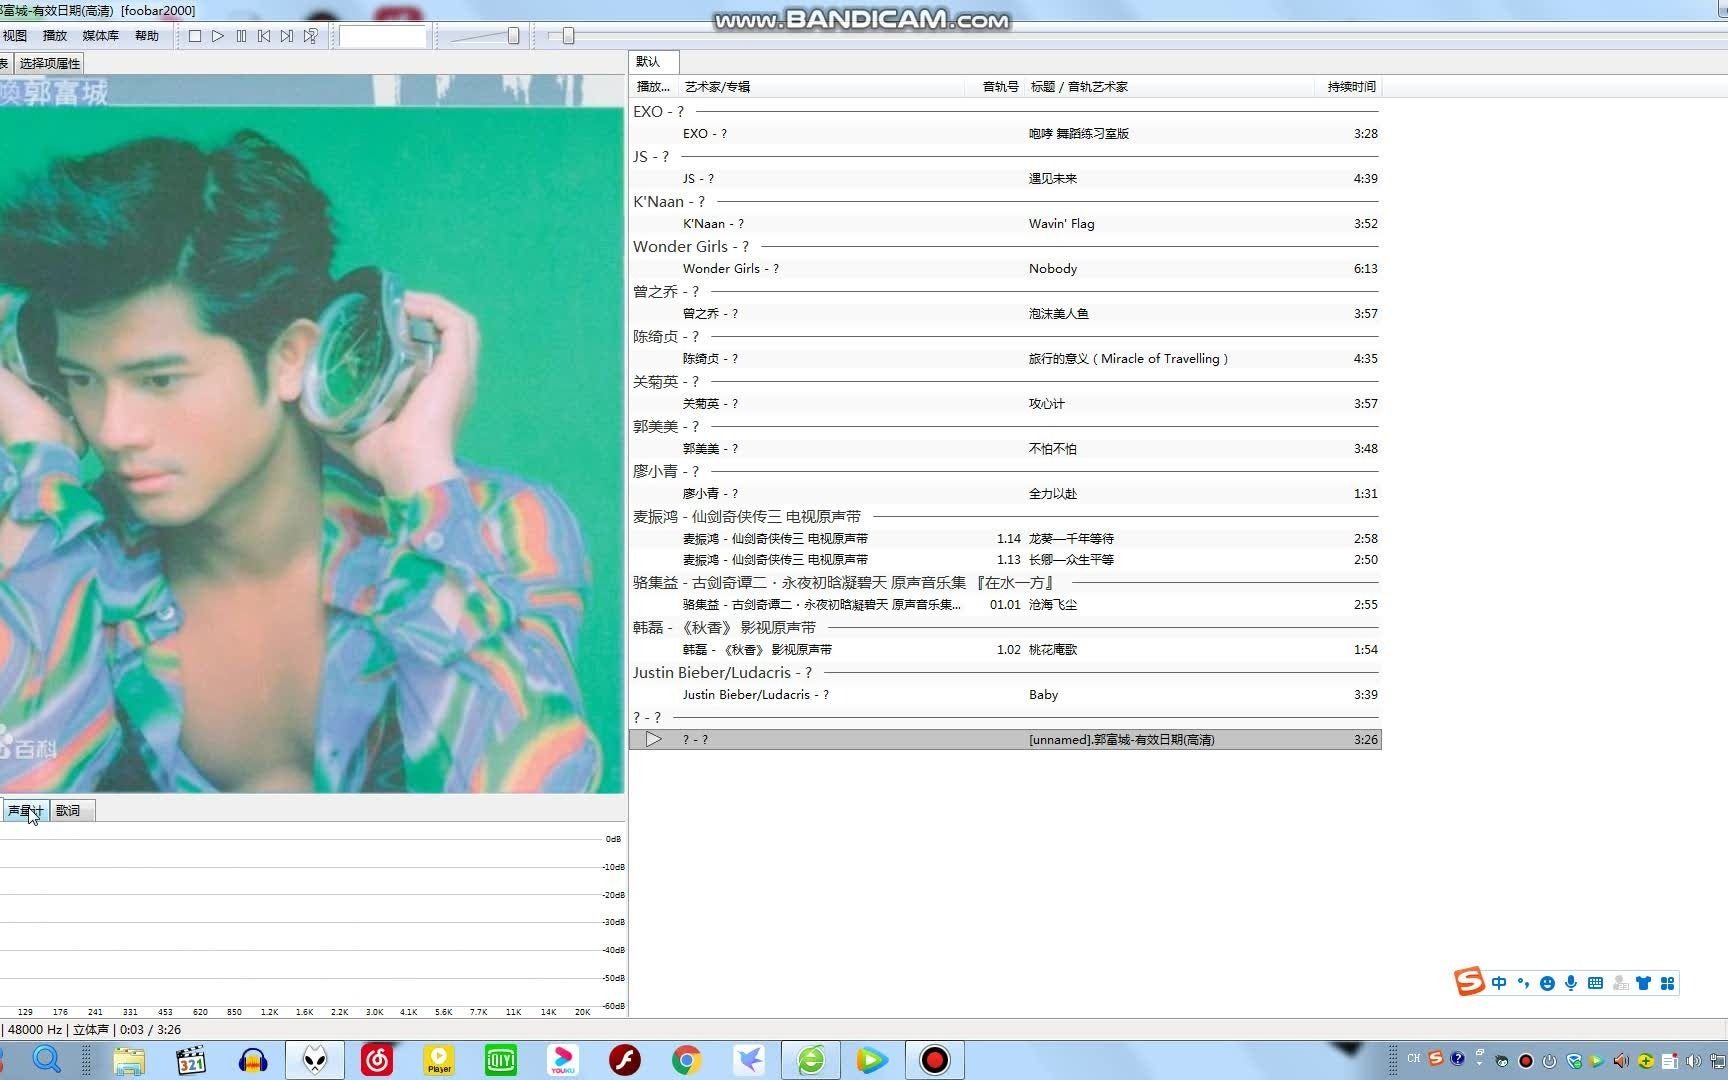Select the track Nobody by Wonder Girls
The height and width of the screenshot is (1080, 1728).
coord(1005,269)
